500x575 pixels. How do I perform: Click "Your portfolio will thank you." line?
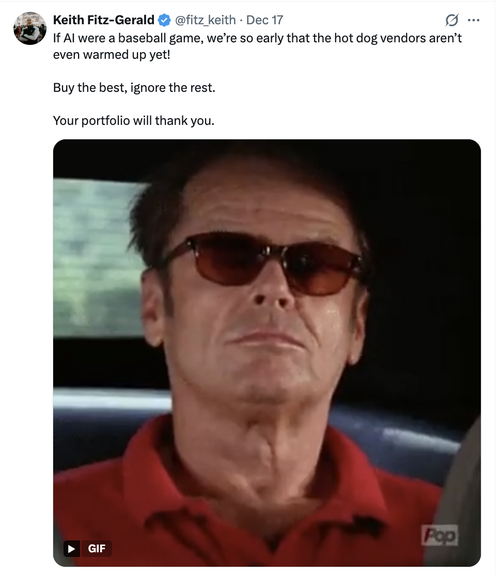(x=134, y=121)
